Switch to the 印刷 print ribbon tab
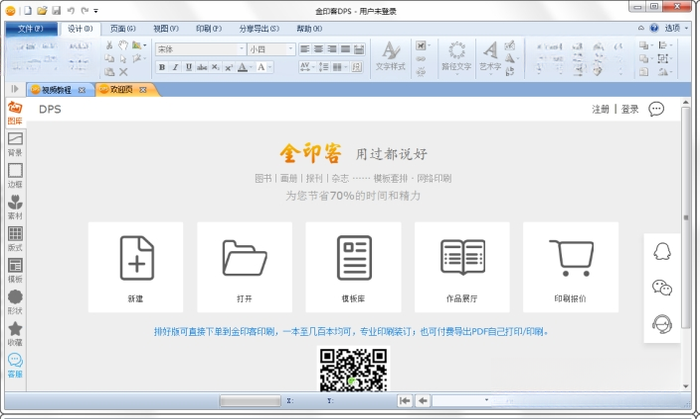700x419 pixels. pyautogui.click(x=208, y=29)
